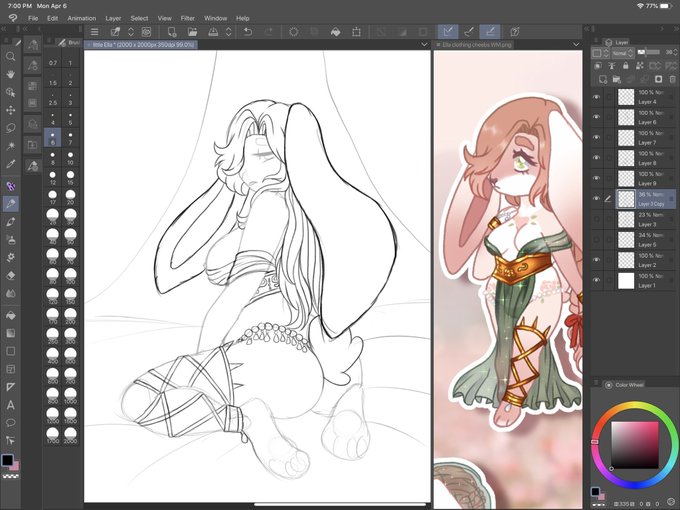Pick the Text tool

(10, 405)
